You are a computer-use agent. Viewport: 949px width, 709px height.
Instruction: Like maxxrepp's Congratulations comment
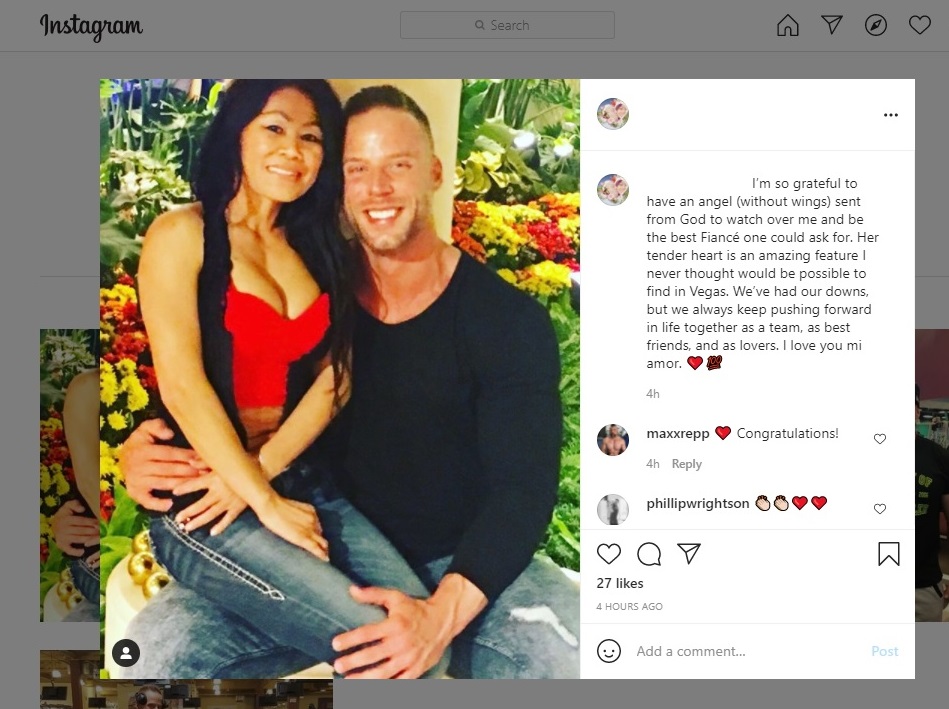[x=880, y=439]
